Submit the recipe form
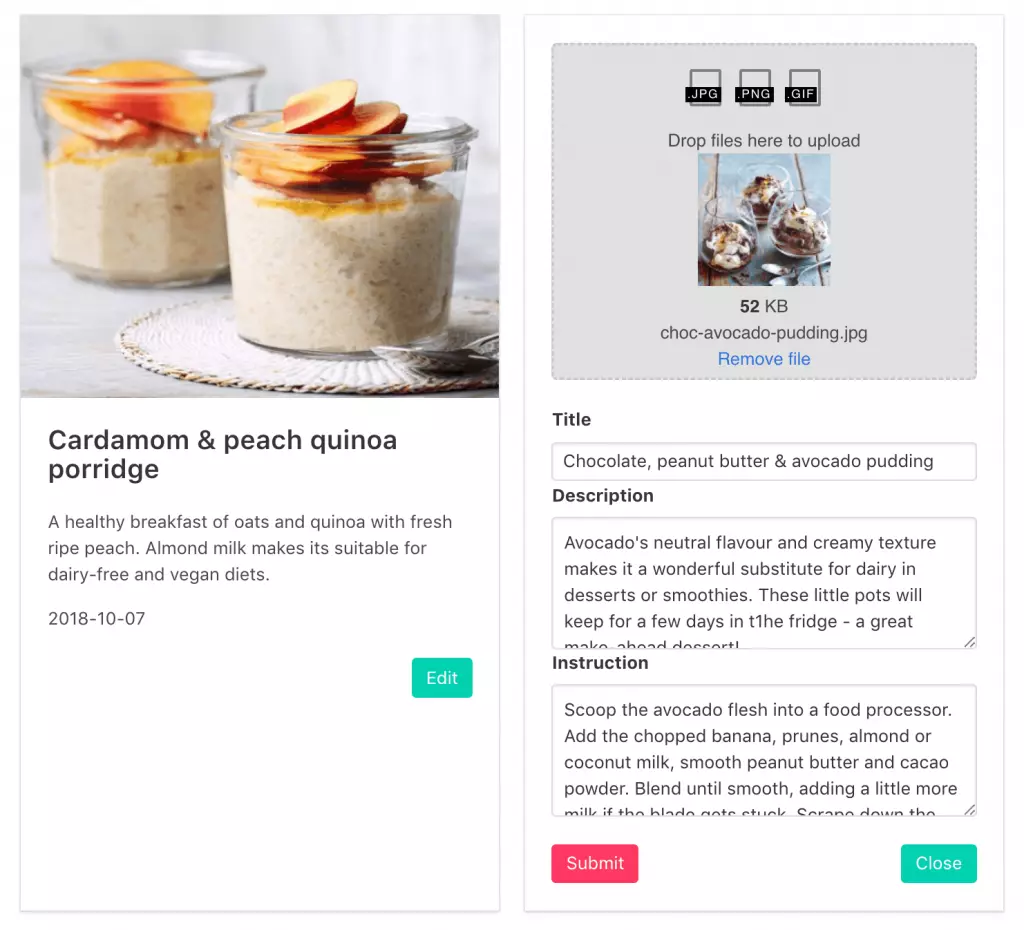Viewport: 1024px width, 930px height. pyautogui.click(x=595, y=863)
